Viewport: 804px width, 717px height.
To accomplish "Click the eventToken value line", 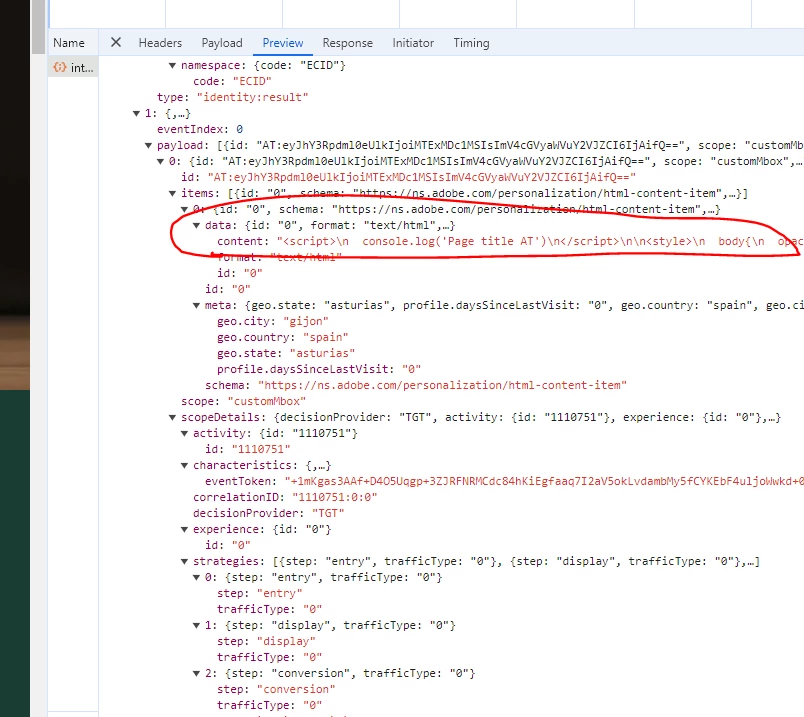I will 505,481.
